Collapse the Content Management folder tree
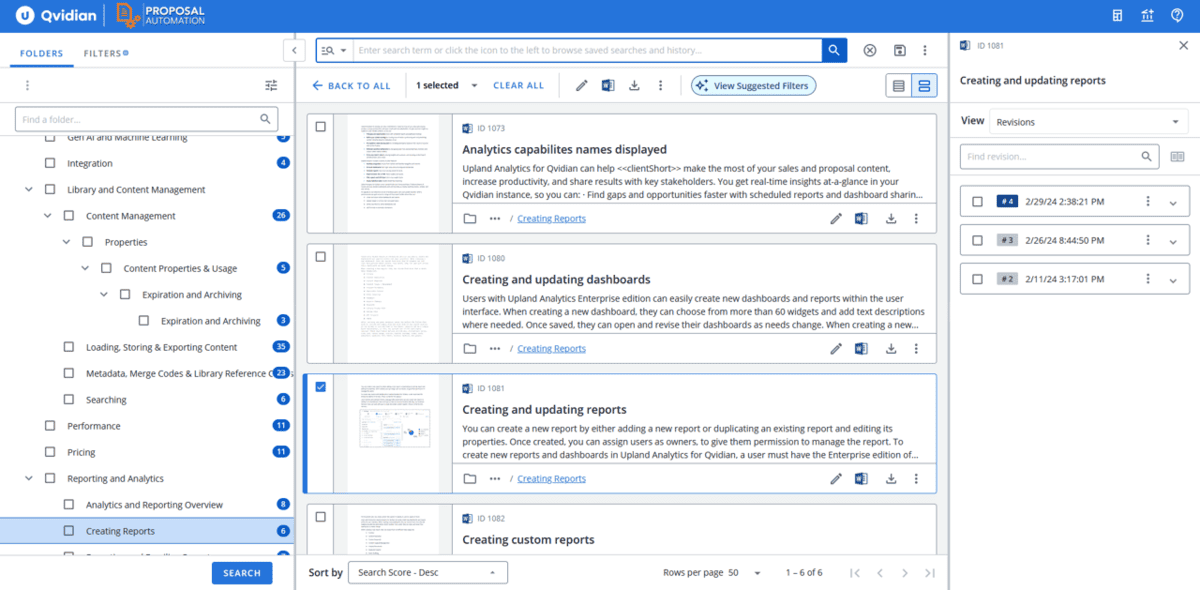Screen dimensions: 1200x590 point(46,215)
